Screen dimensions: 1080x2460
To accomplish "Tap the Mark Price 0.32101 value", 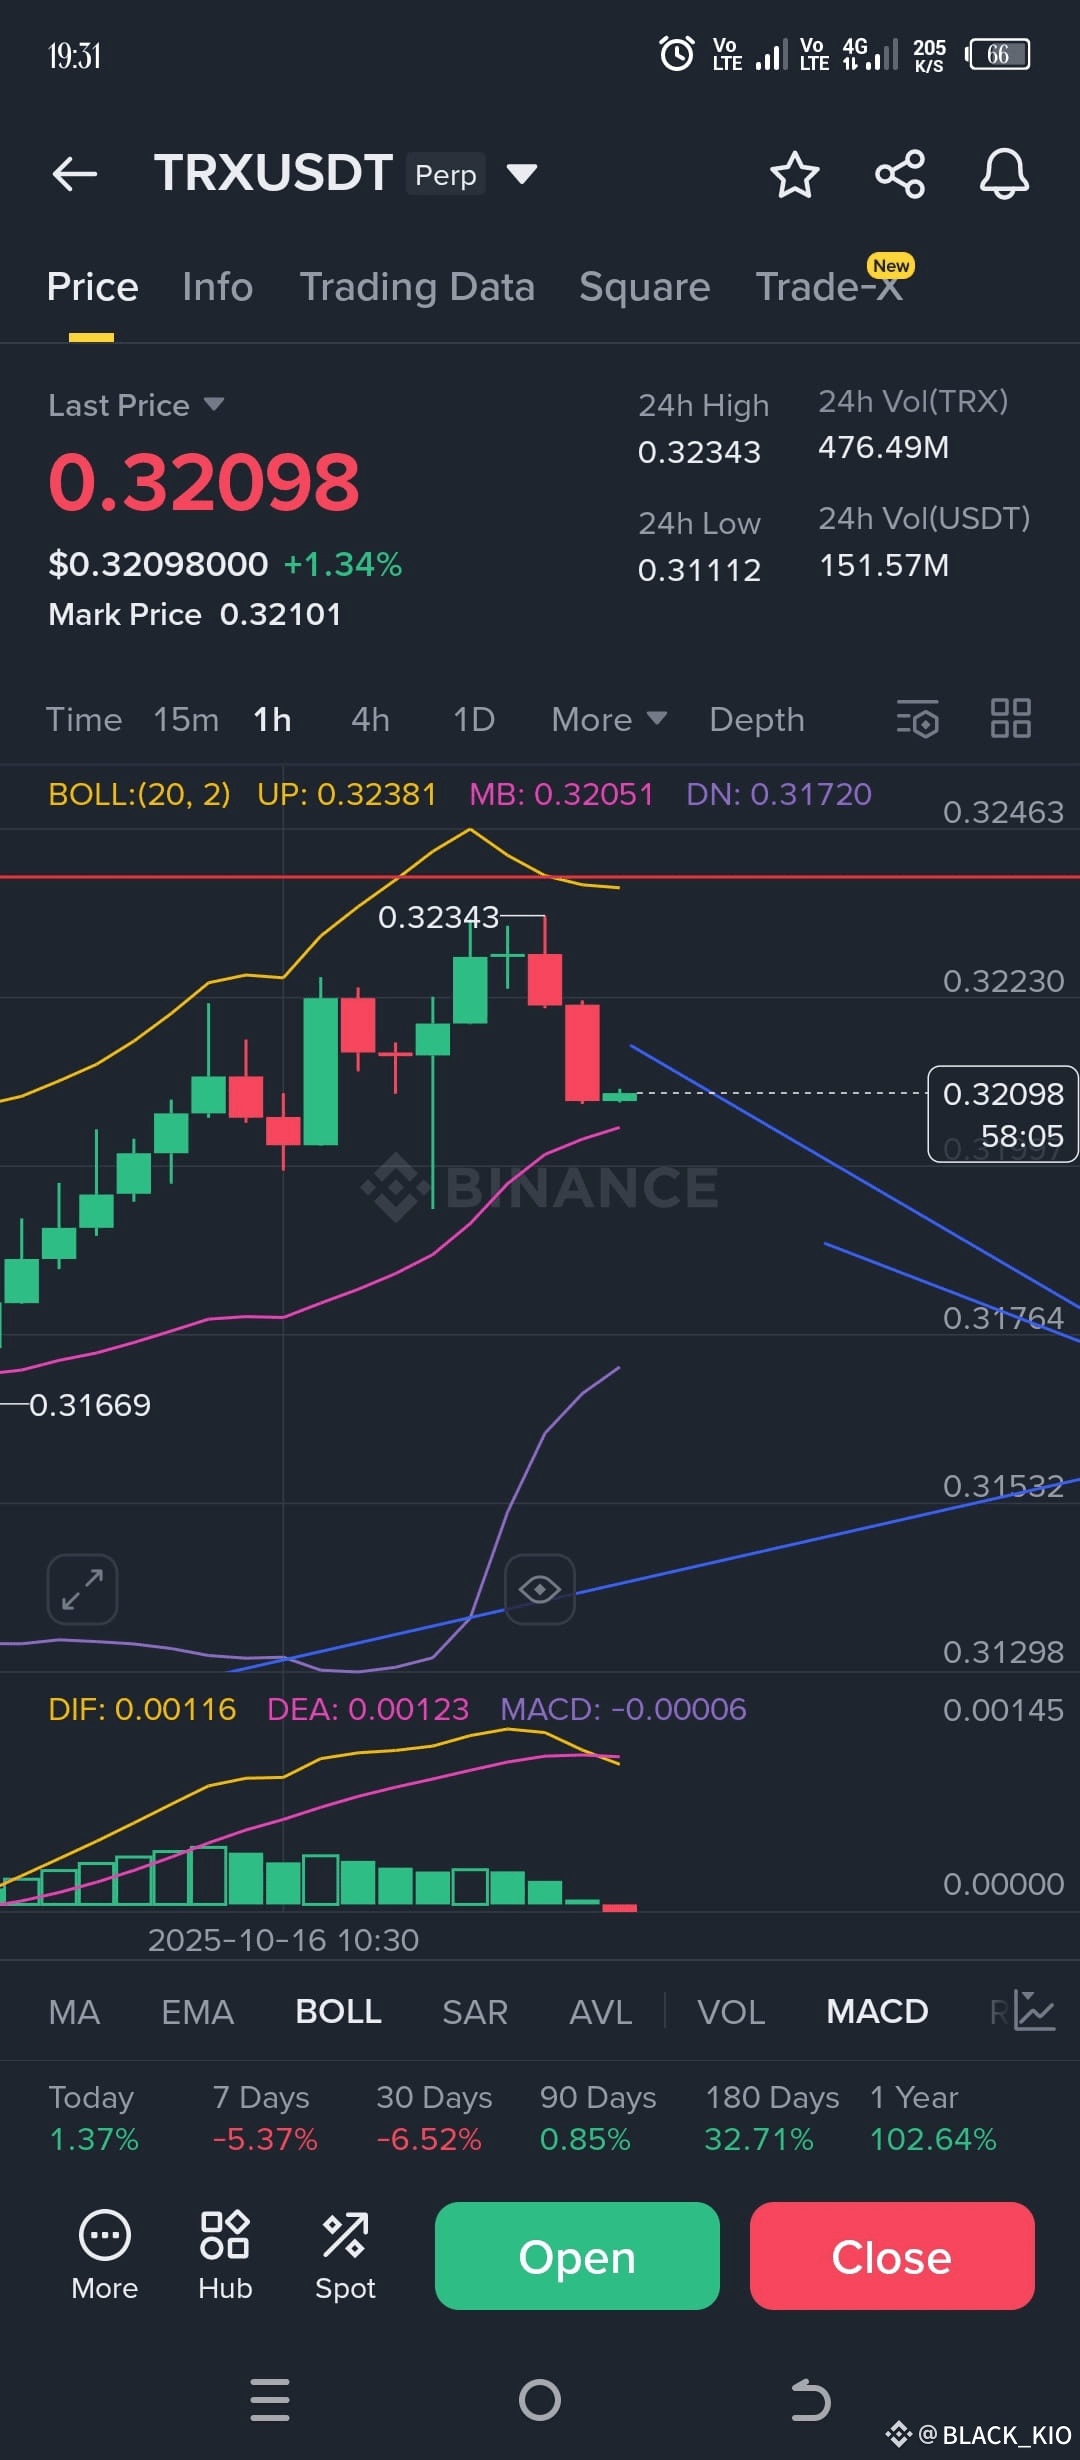I will [x=280, y=614].
